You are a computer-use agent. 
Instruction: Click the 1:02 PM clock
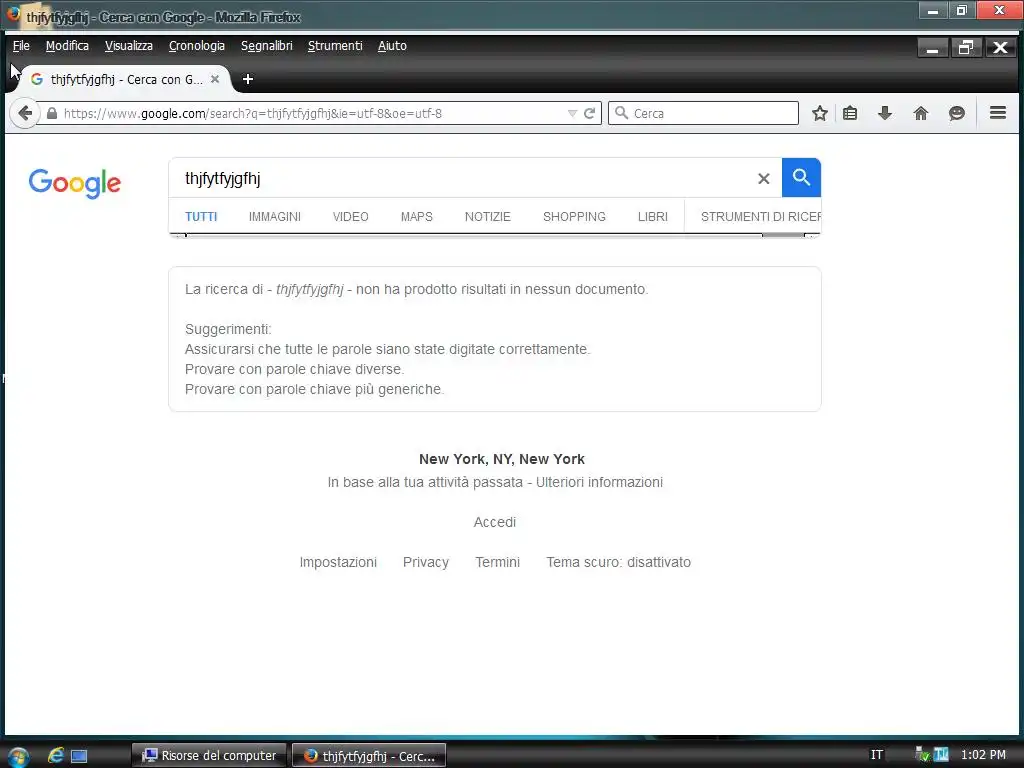coord(984,755)
